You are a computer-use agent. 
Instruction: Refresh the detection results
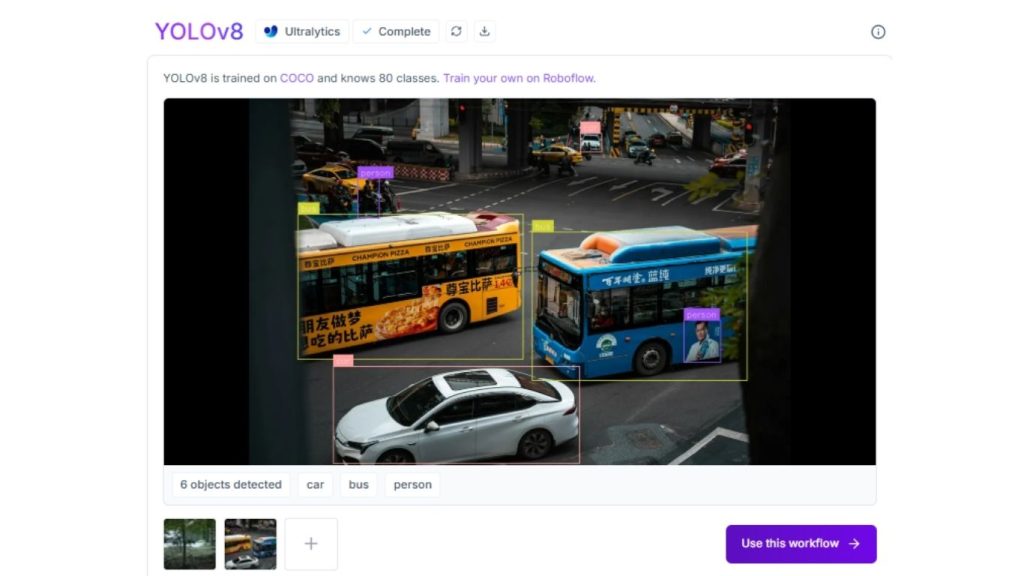click(457, 31)
